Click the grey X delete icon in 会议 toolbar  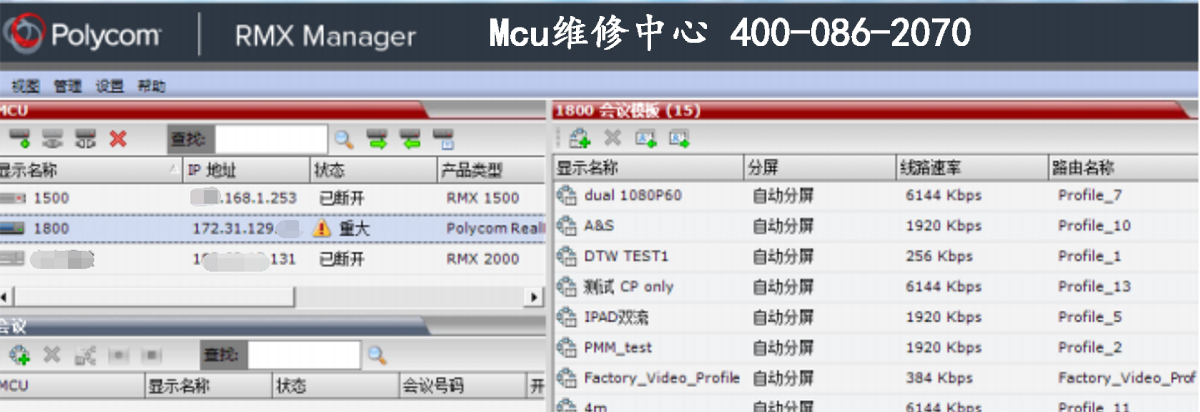click(x=52, y=355)
